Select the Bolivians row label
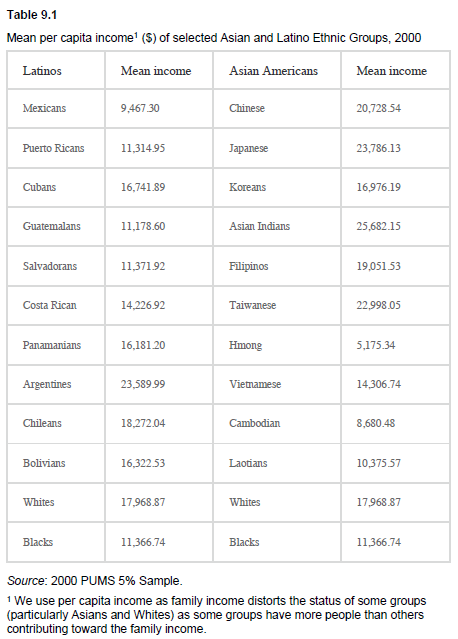This screenshot has width=458, height=639. coord(44,463)
